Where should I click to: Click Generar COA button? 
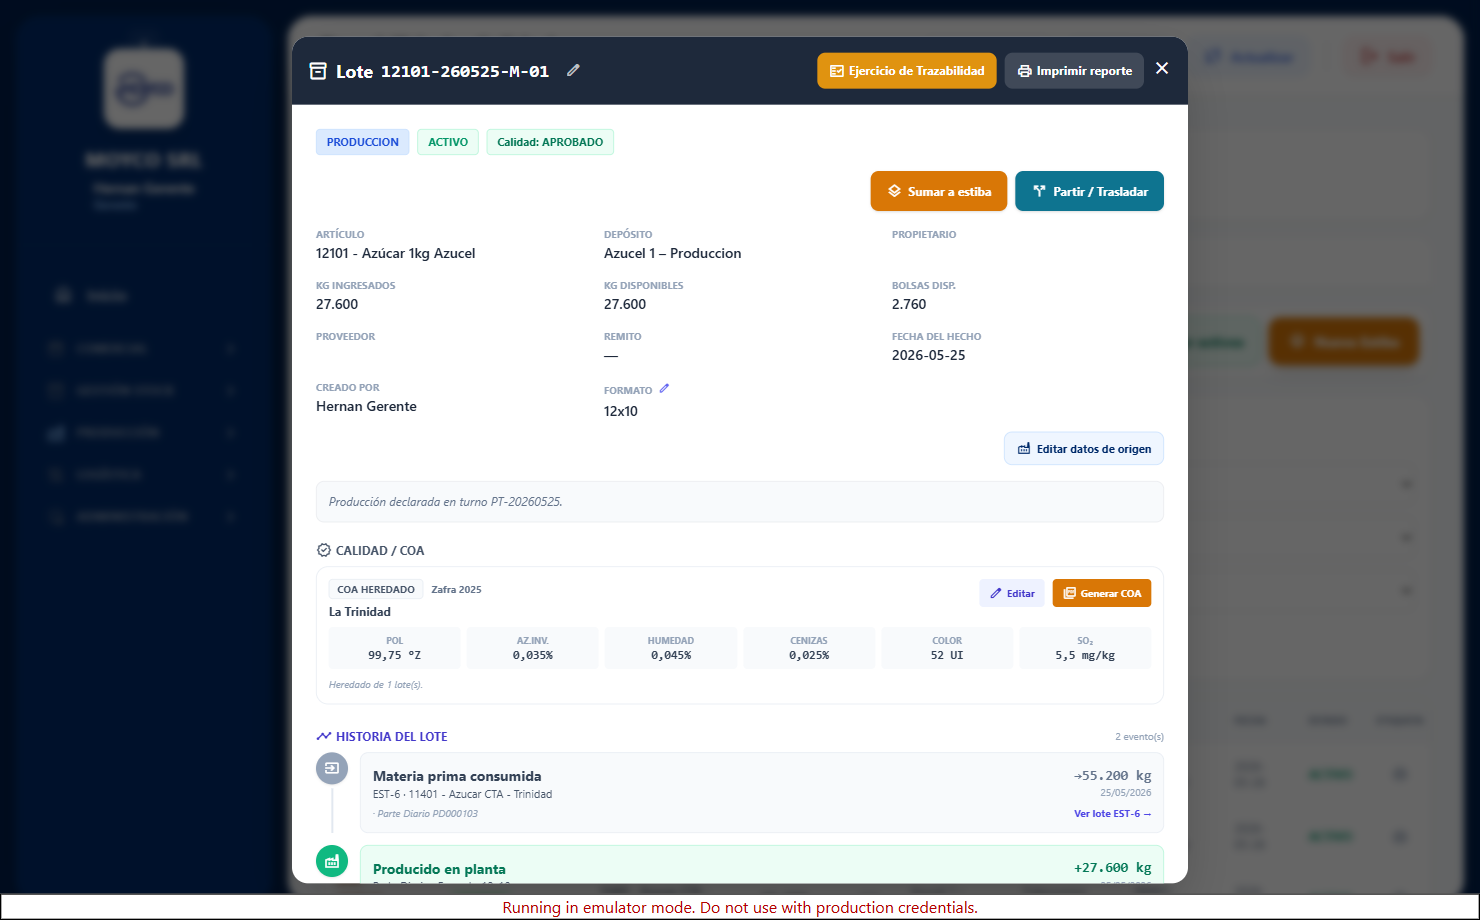1102,593
